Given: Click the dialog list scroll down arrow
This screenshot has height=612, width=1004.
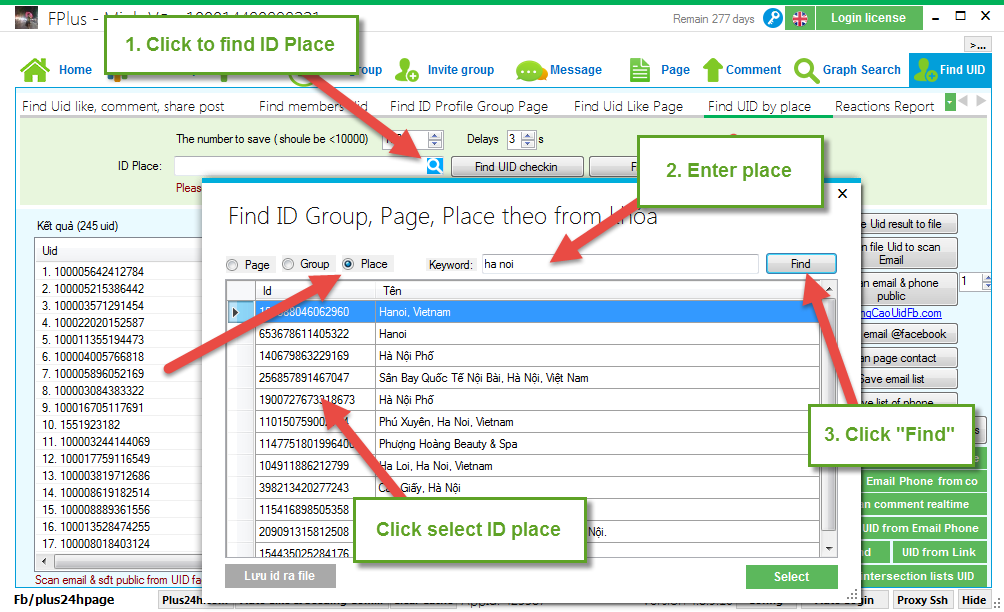Looking at the screenshot, I should pos(829,549).
